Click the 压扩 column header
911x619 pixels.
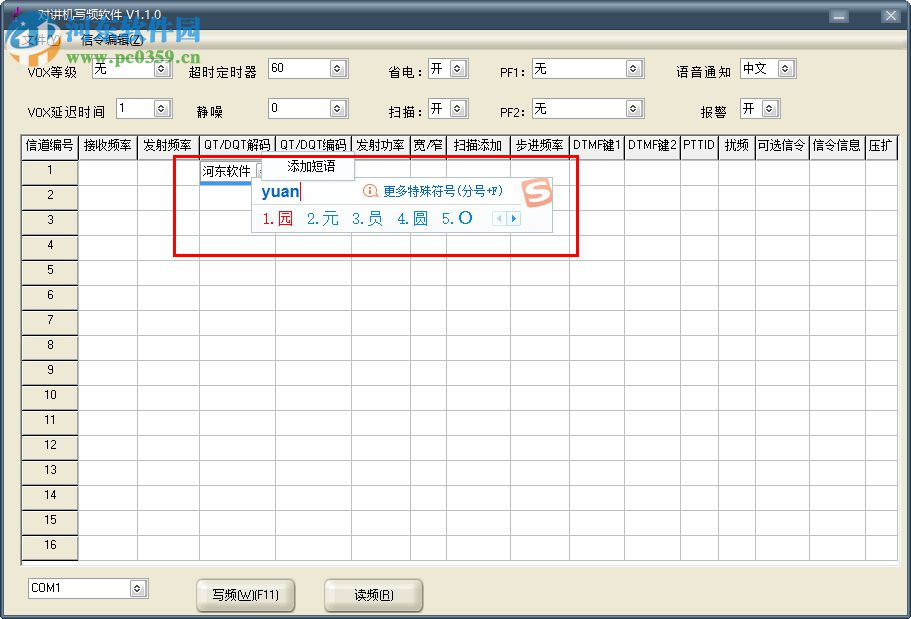(x=881, y=146)
